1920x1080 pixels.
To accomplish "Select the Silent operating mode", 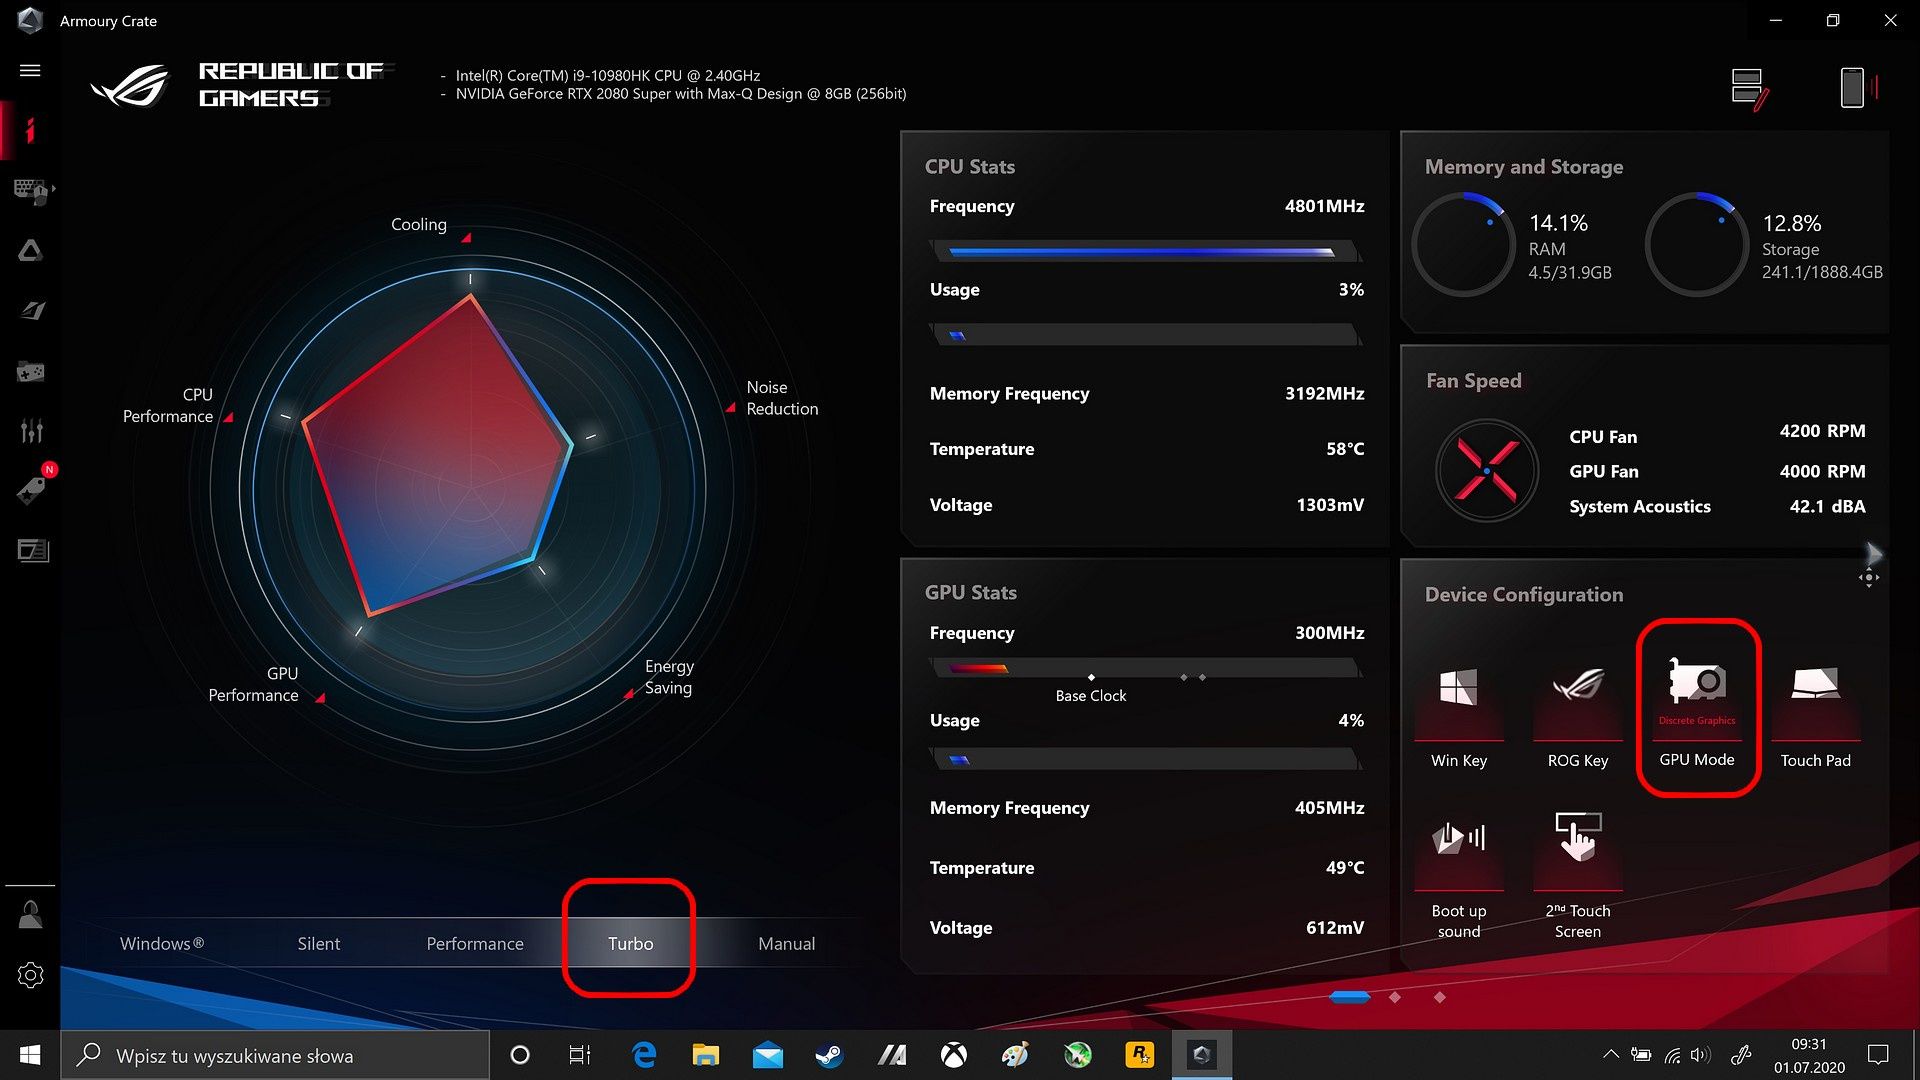I will tap(318, 943).
